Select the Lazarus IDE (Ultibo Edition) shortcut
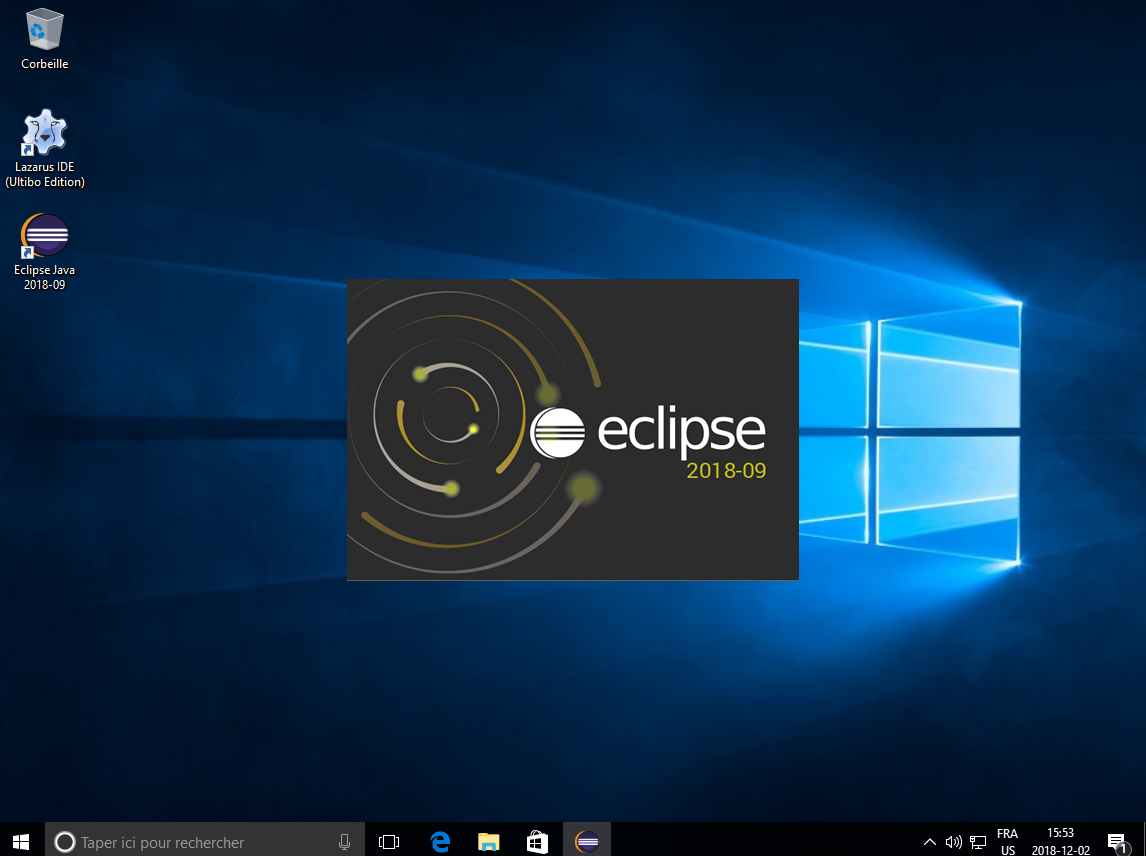This screenshot has height=856, width=1146. click(45, 148)
